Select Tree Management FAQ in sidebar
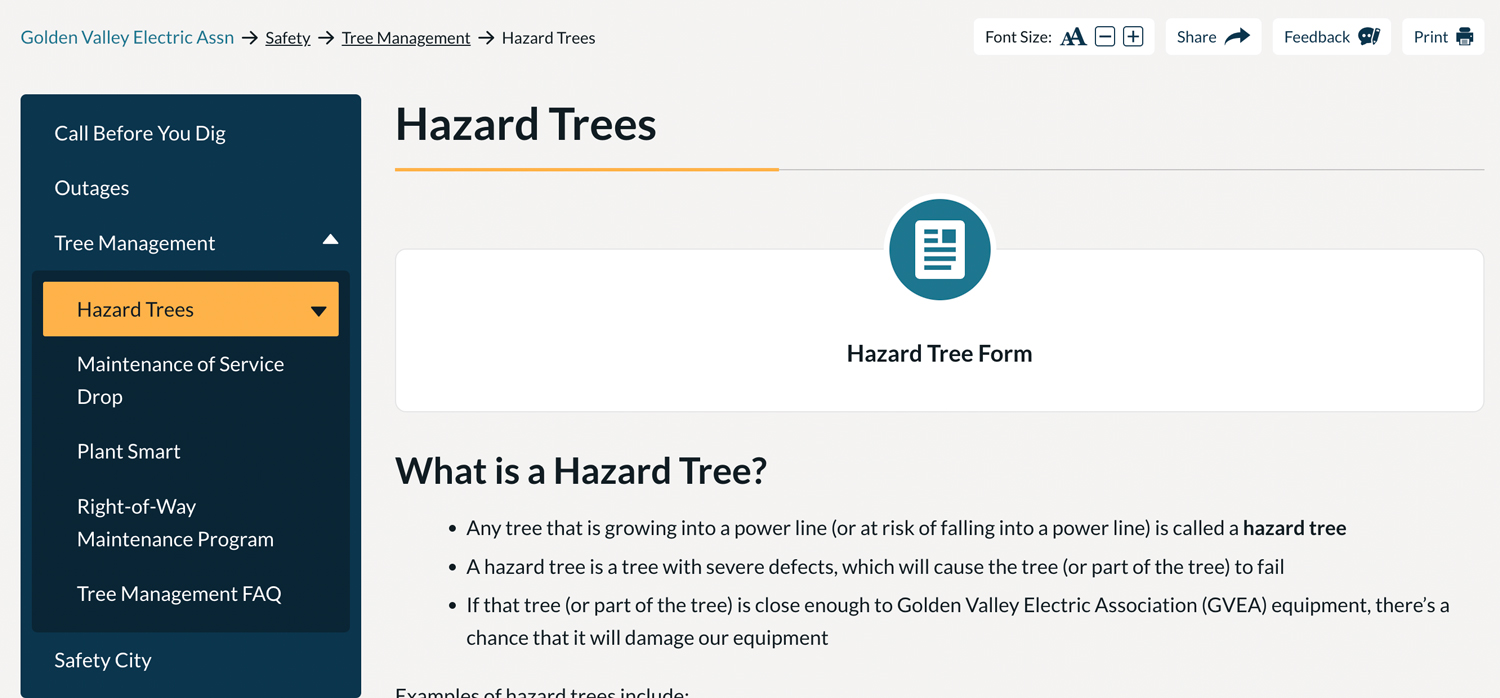The width and height of the screenshot is (1500, 698). coord(179,593)
